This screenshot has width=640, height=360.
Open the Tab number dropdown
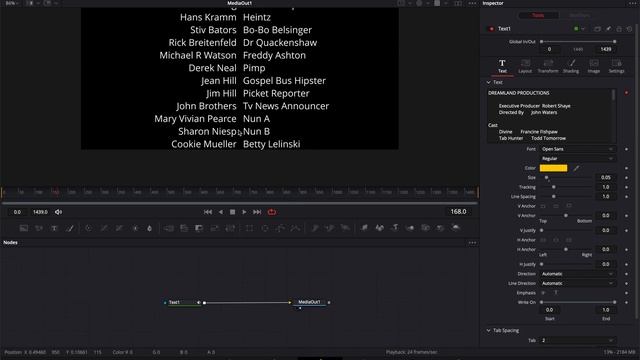click(577, 340)
